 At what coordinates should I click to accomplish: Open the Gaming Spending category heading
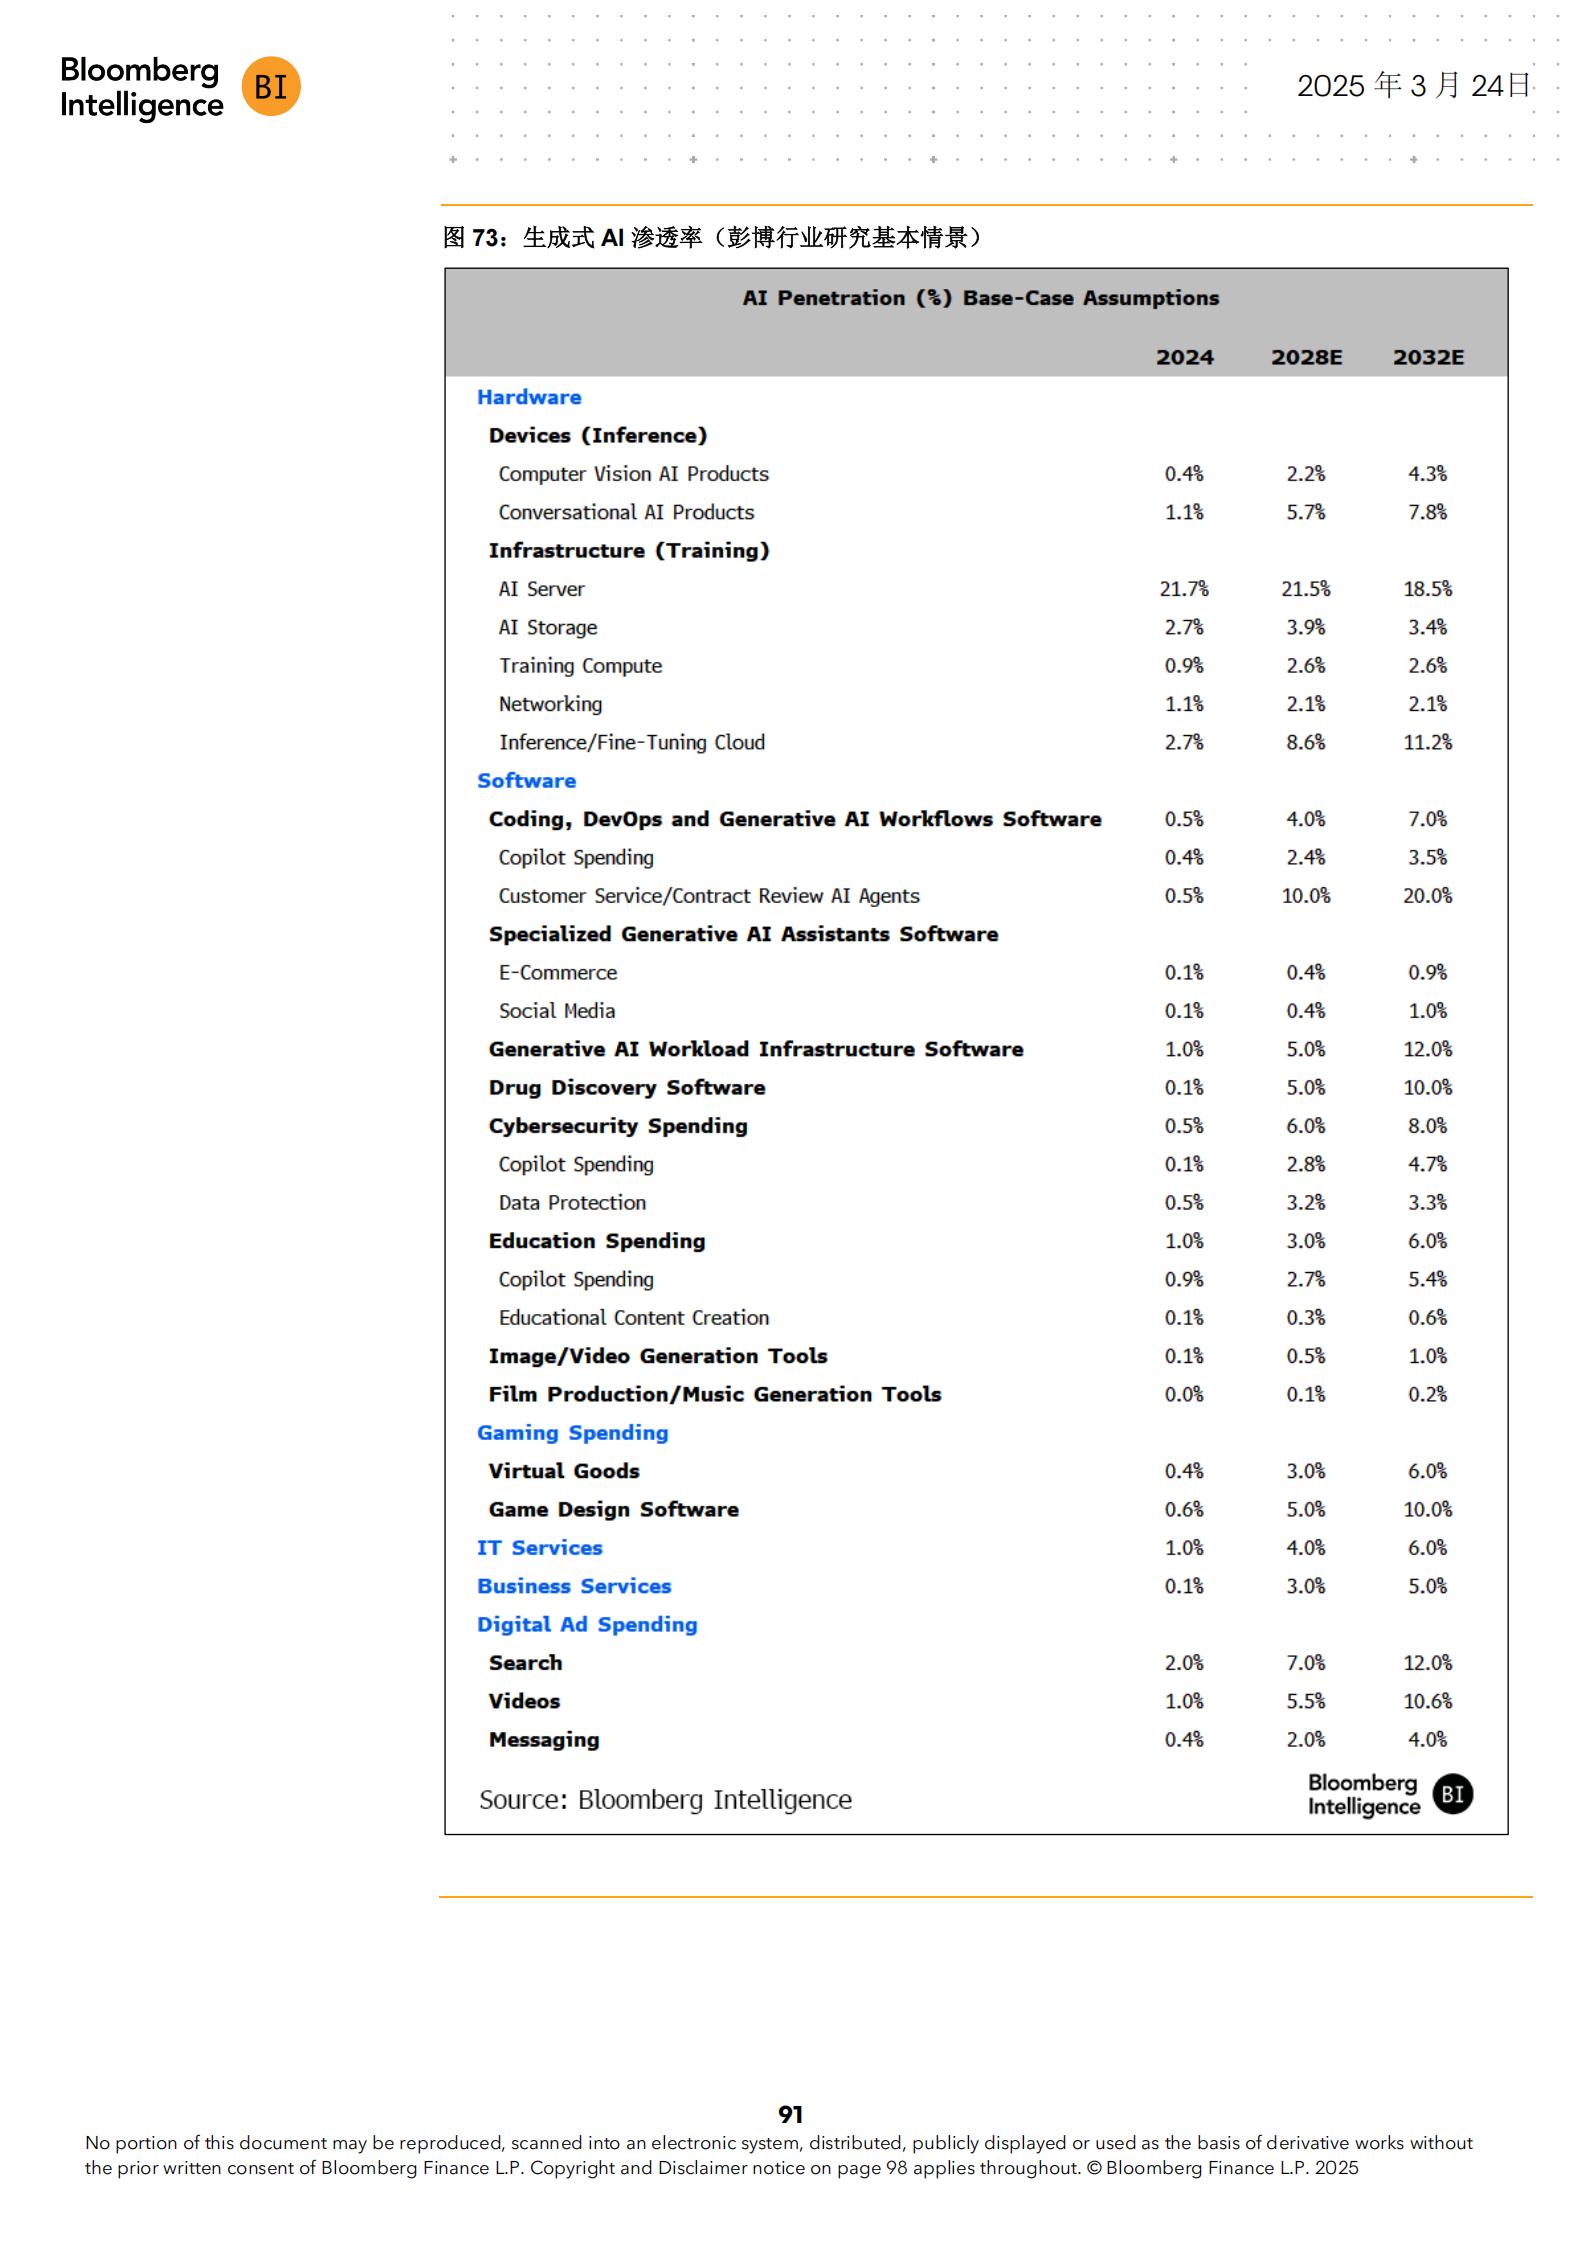[x=572, y=1432]
